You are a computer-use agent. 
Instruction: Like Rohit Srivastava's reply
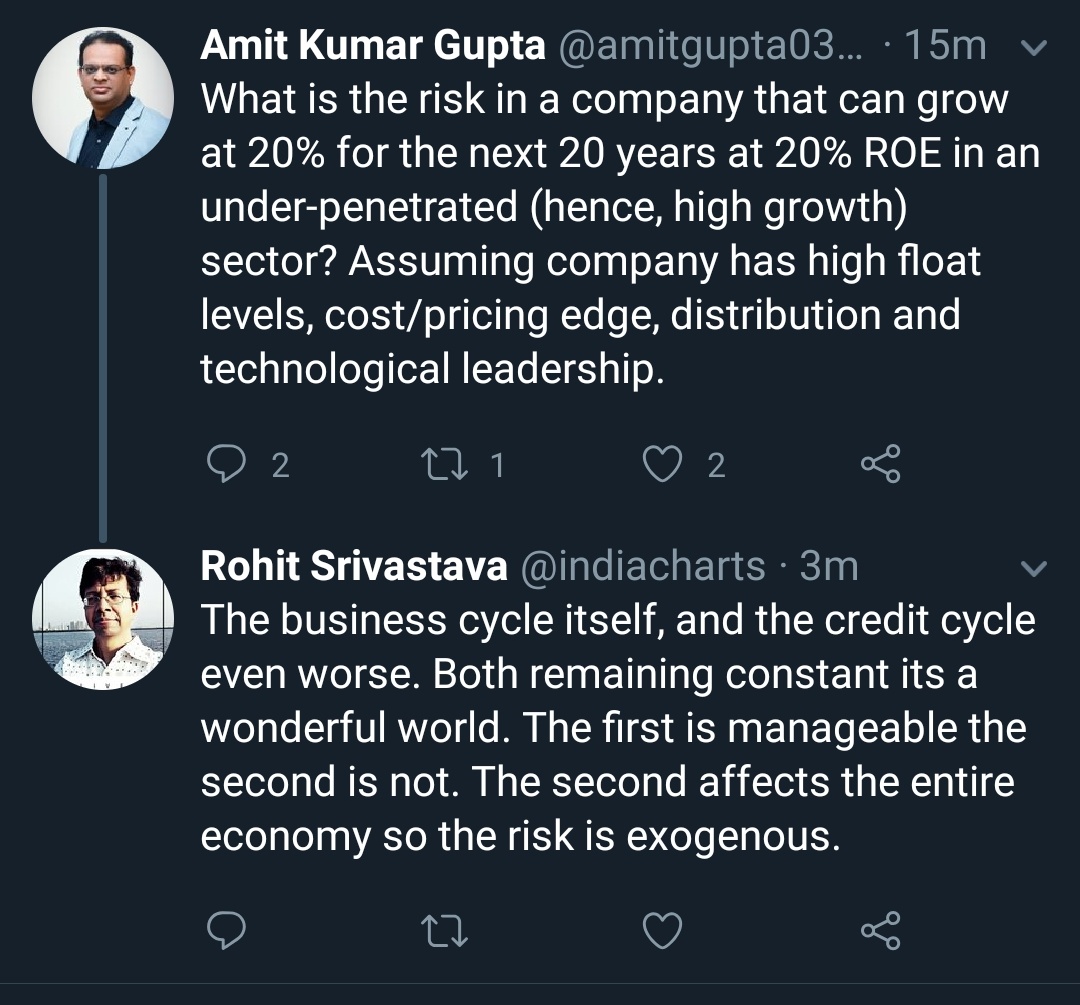click(x=662, y=931)
